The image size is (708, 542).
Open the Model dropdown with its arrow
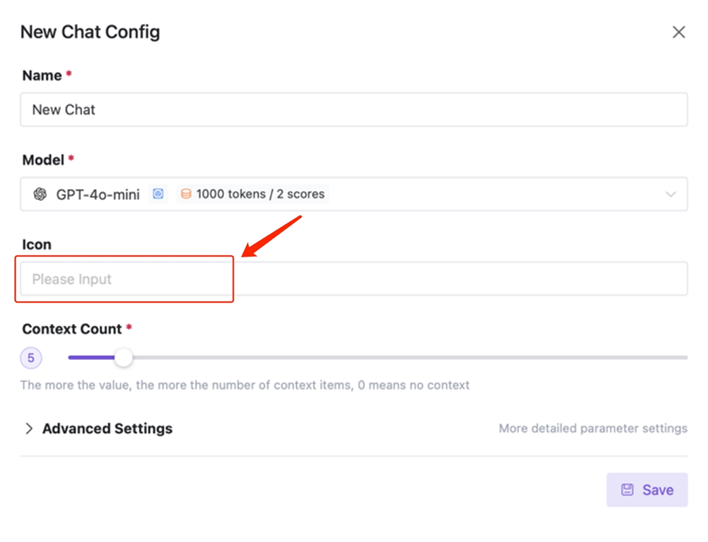671,194
